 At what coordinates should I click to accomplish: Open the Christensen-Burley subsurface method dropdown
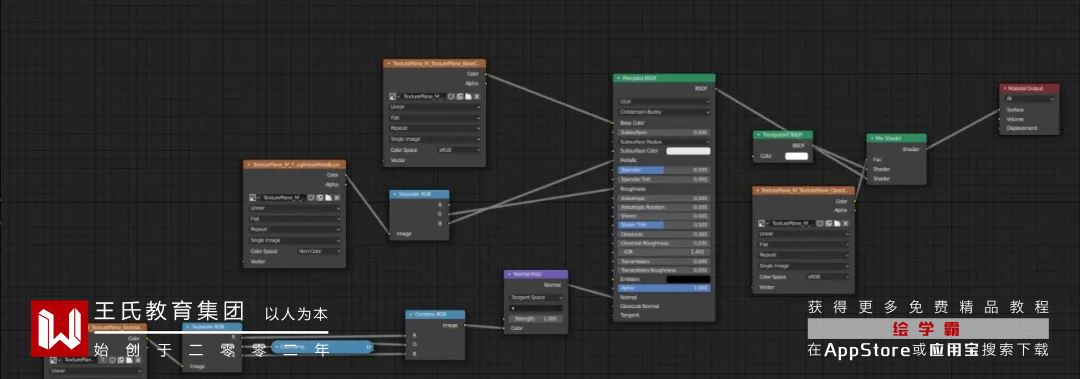pos(664,111)
